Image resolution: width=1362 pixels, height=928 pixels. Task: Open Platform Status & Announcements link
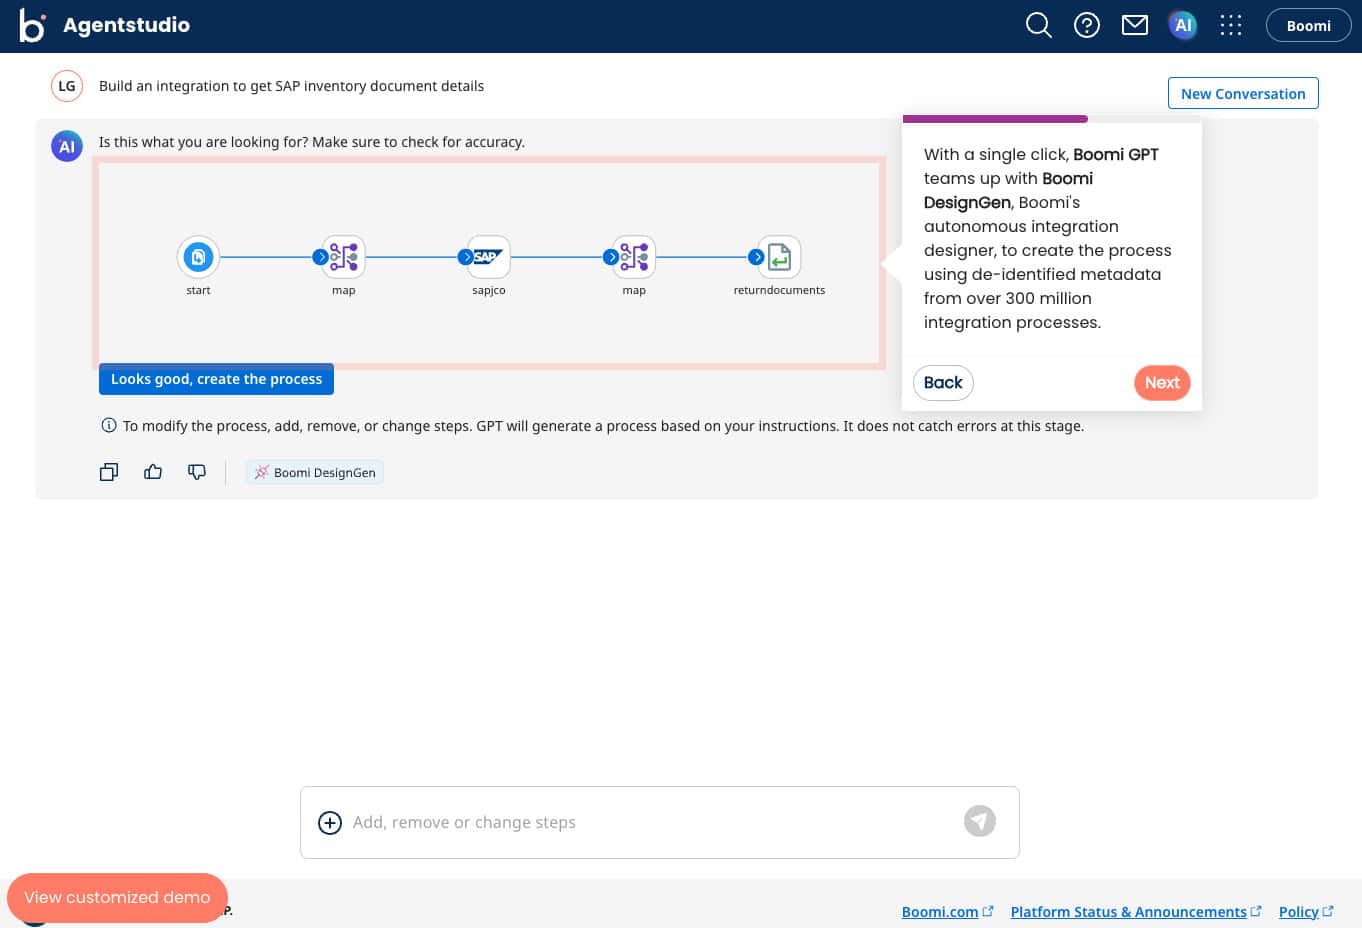pos(1129,912)
